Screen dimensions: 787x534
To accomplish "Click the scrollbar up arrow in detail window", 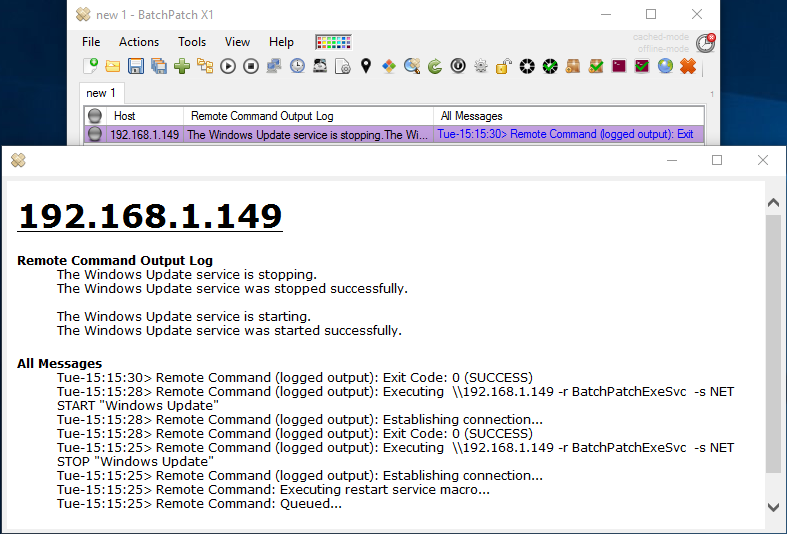I will click(x=773, y=202).
